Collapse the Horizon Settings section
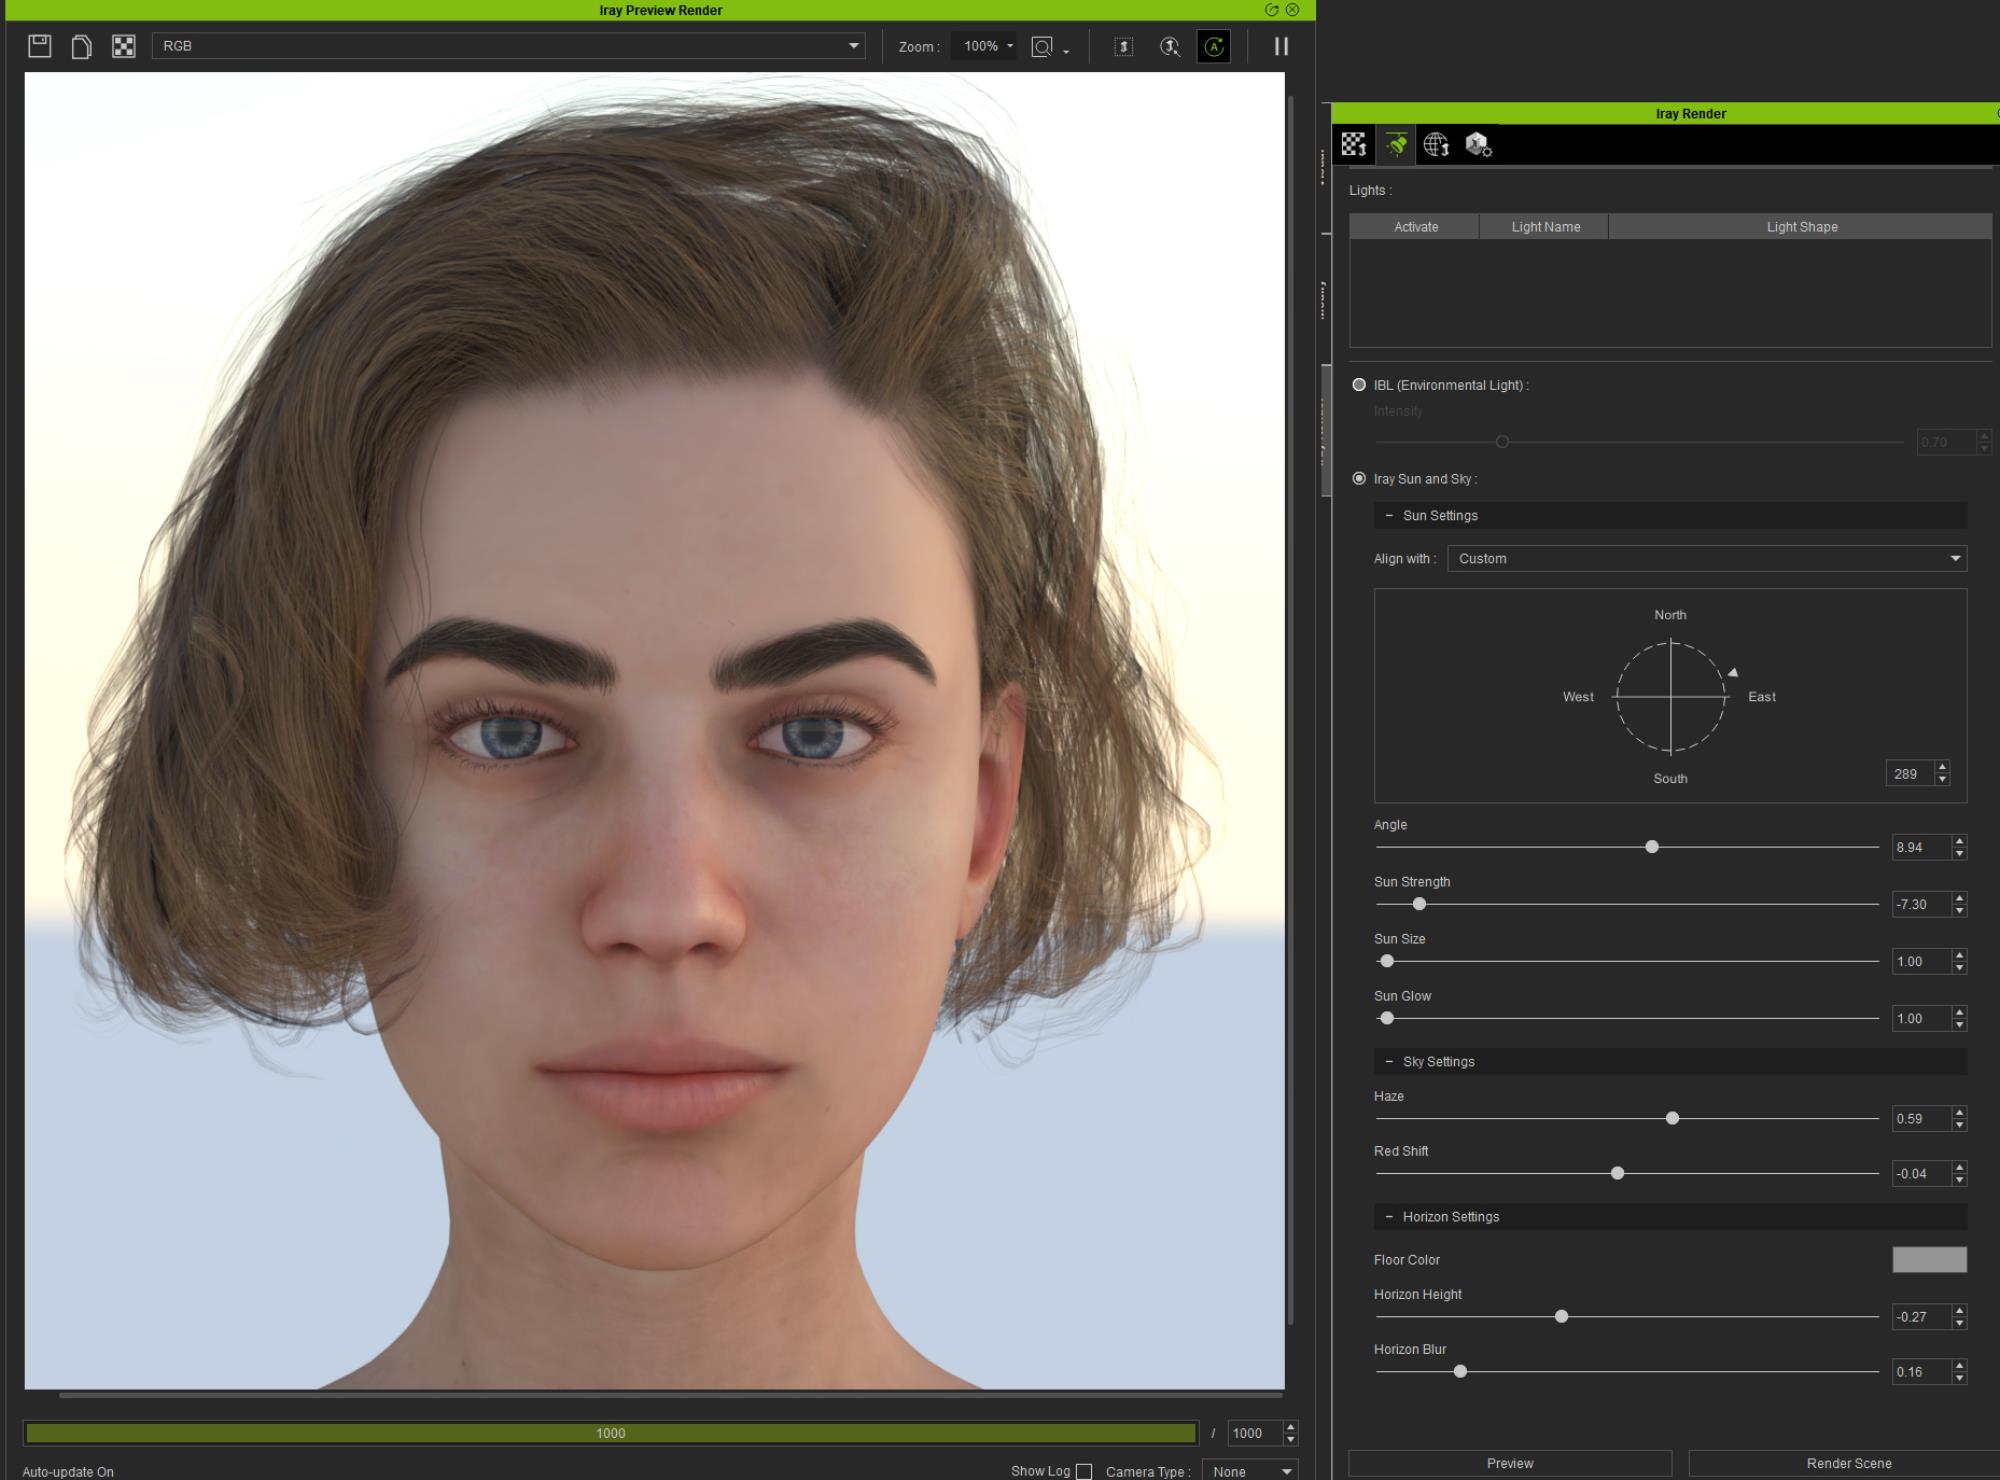This screenshot has width=2000, height=1480. click(x=1389, y=1216)
